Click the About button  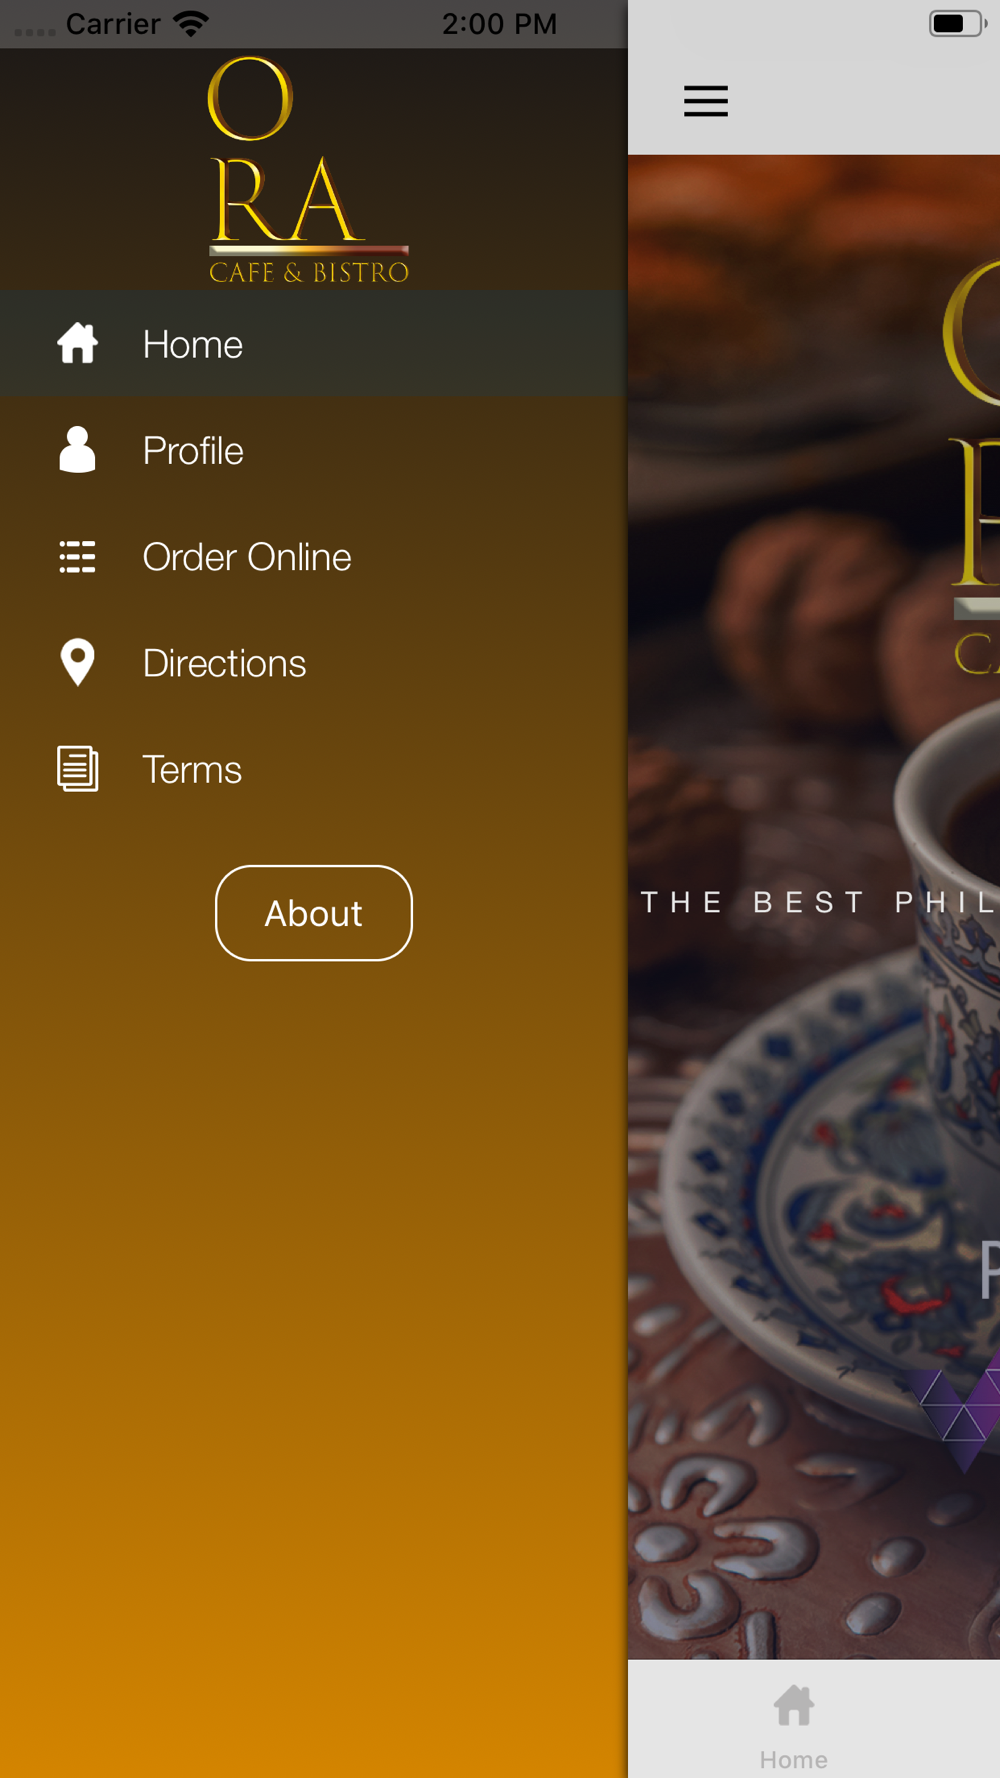click(x=314, y=913)
